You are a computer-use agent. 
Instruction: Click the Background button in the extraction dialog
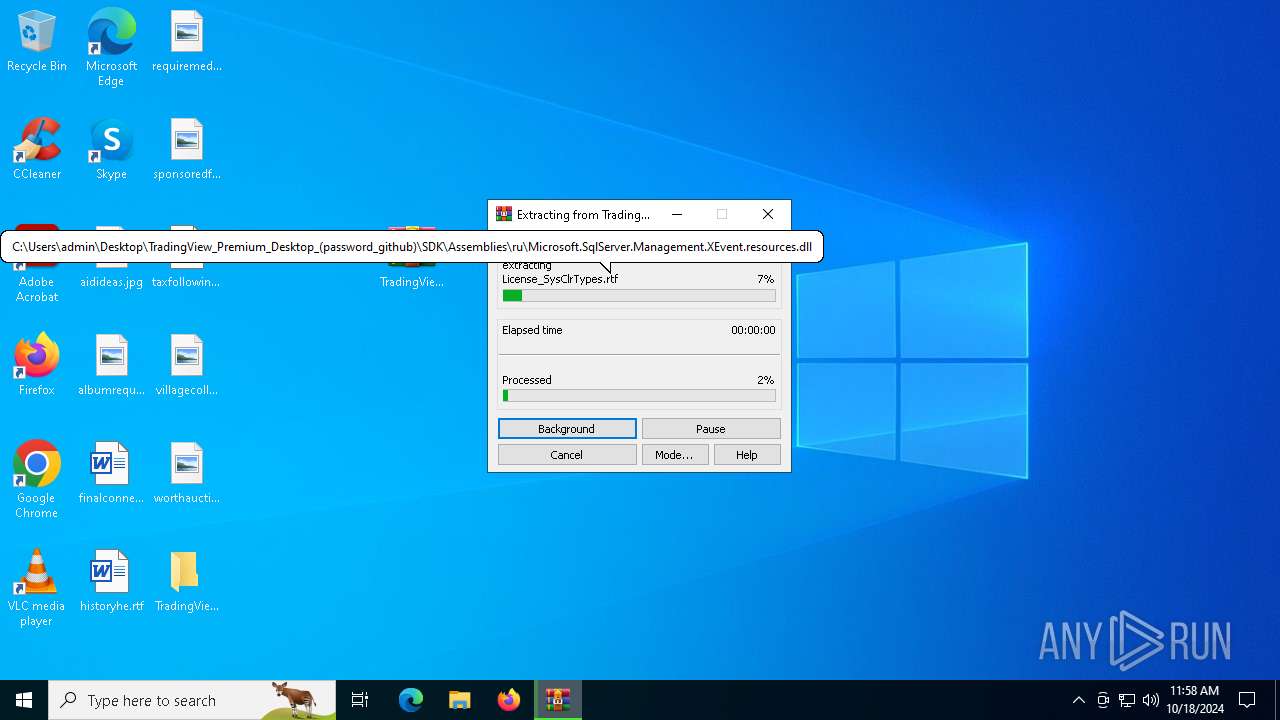(x=567, y=429)
